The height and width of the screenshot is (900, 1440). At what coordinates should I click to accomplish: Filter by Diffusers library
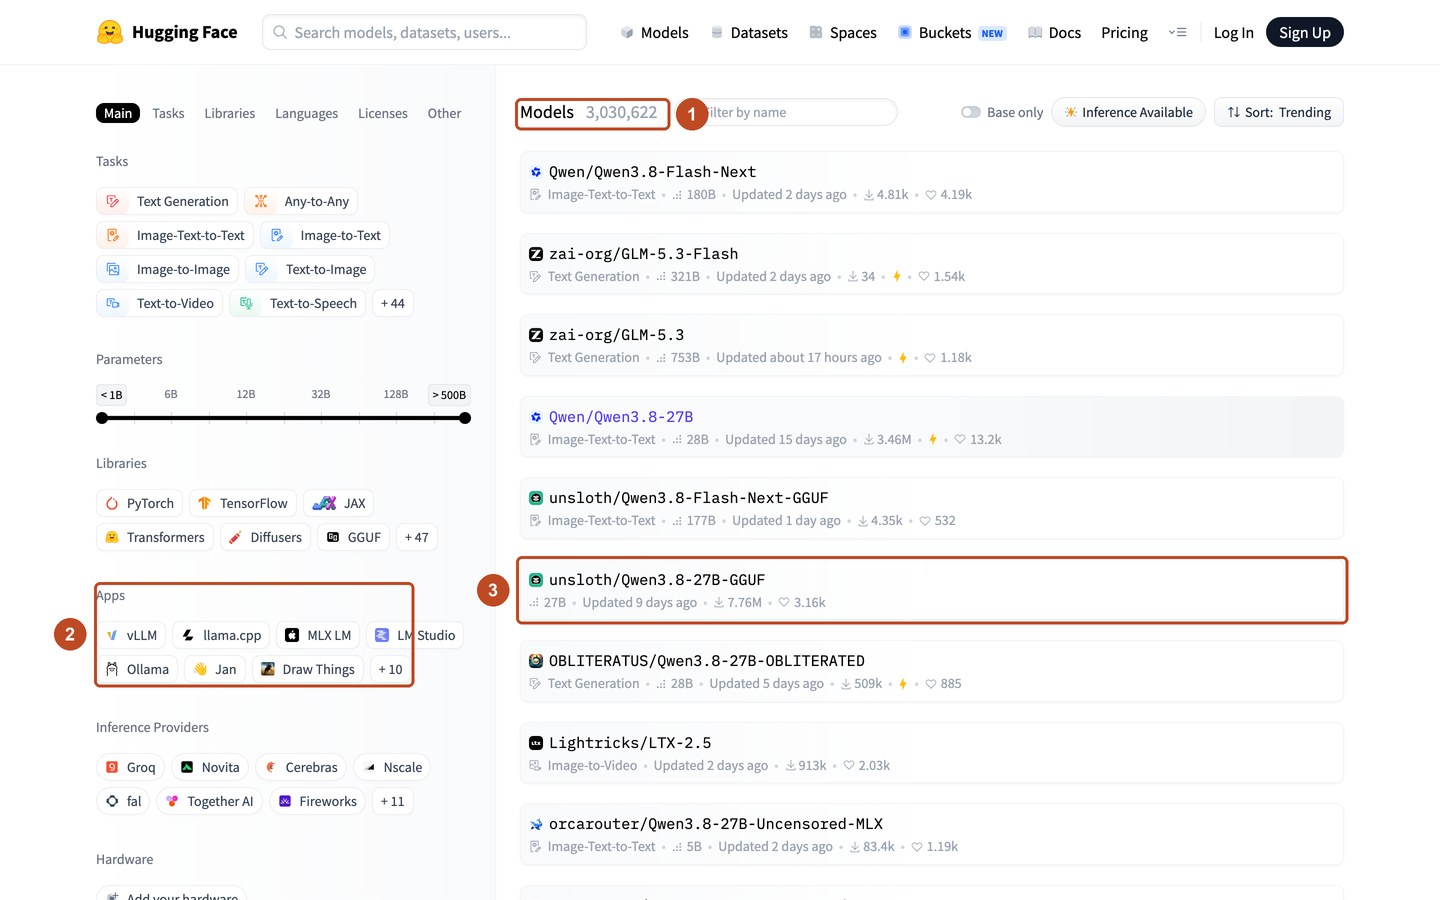tap(265, 537)
